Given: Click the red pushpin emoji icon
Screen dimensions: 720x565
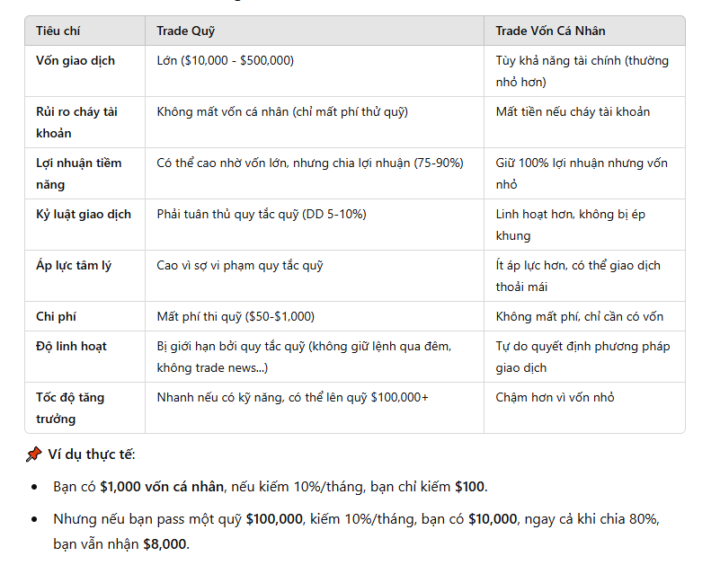Looking at the screenshot, I should [x=33, y=455].
